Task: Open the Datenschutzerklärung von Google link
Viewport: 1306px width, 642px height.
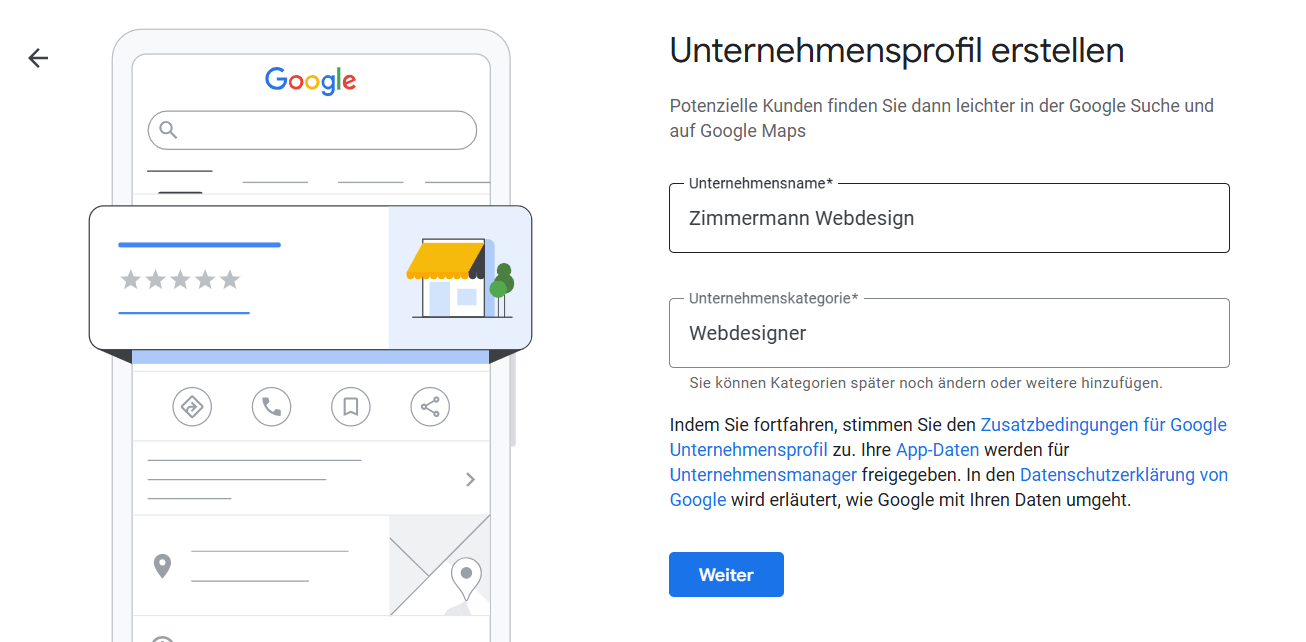Action: click(x=1124, y=474)
